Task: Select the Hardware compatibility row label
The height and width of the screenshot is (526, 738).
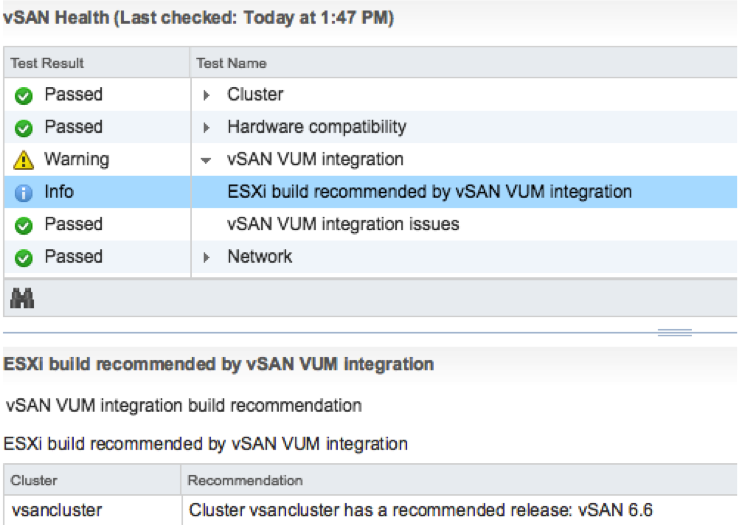Action: pyautogui.click(x=317, y=127)
